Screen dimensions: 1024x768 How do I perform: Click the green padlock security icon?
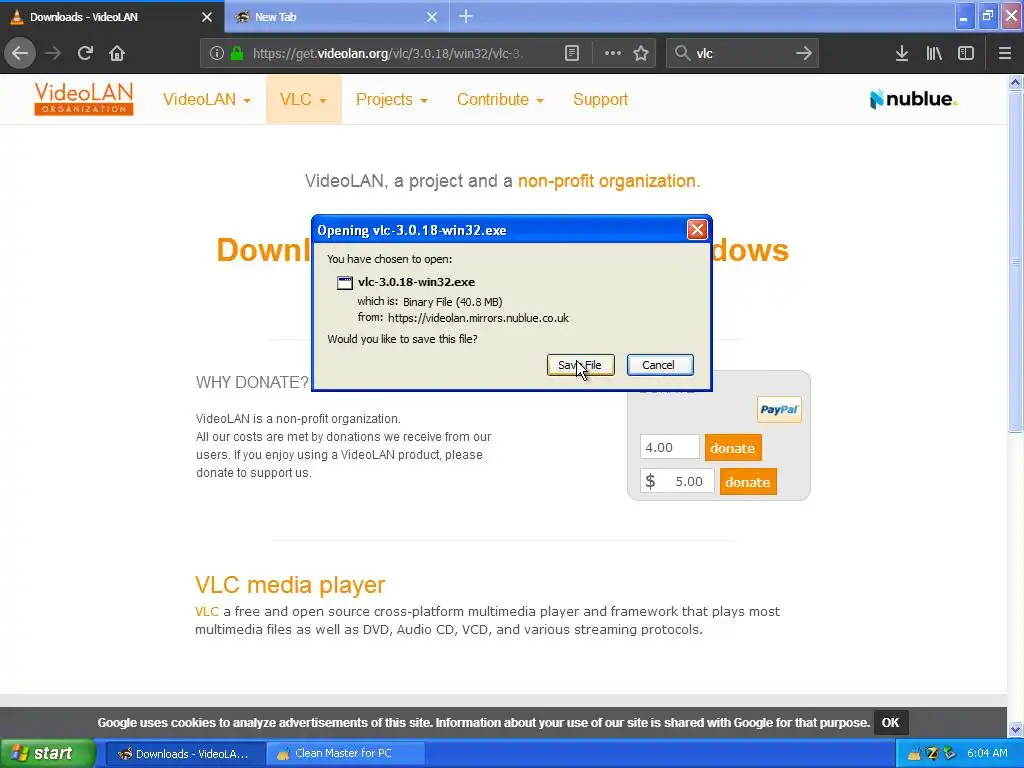(x=237, y=54)
